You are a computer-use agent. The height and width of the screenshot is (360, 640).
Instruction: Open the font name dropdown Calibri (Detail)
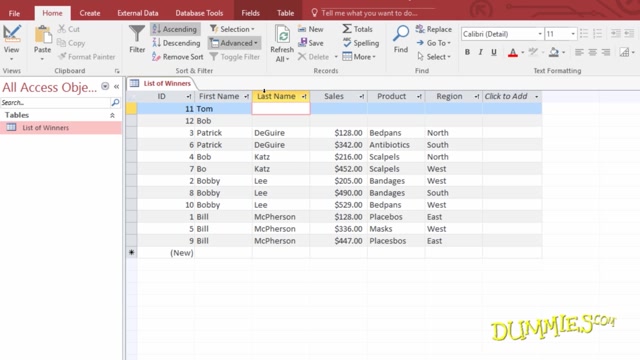540,34
